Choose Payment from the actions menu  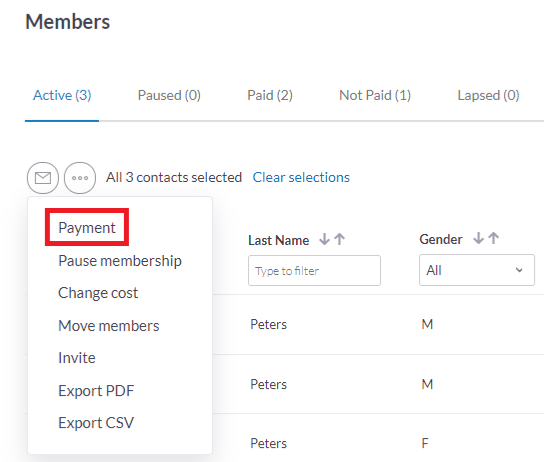point(87,228)
